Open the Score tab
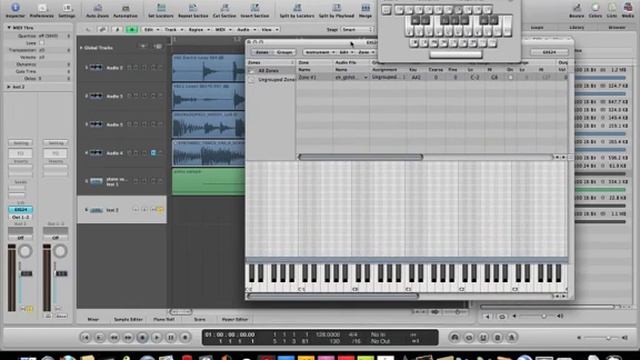Screen dimensions: 640x360 point(200,320)
